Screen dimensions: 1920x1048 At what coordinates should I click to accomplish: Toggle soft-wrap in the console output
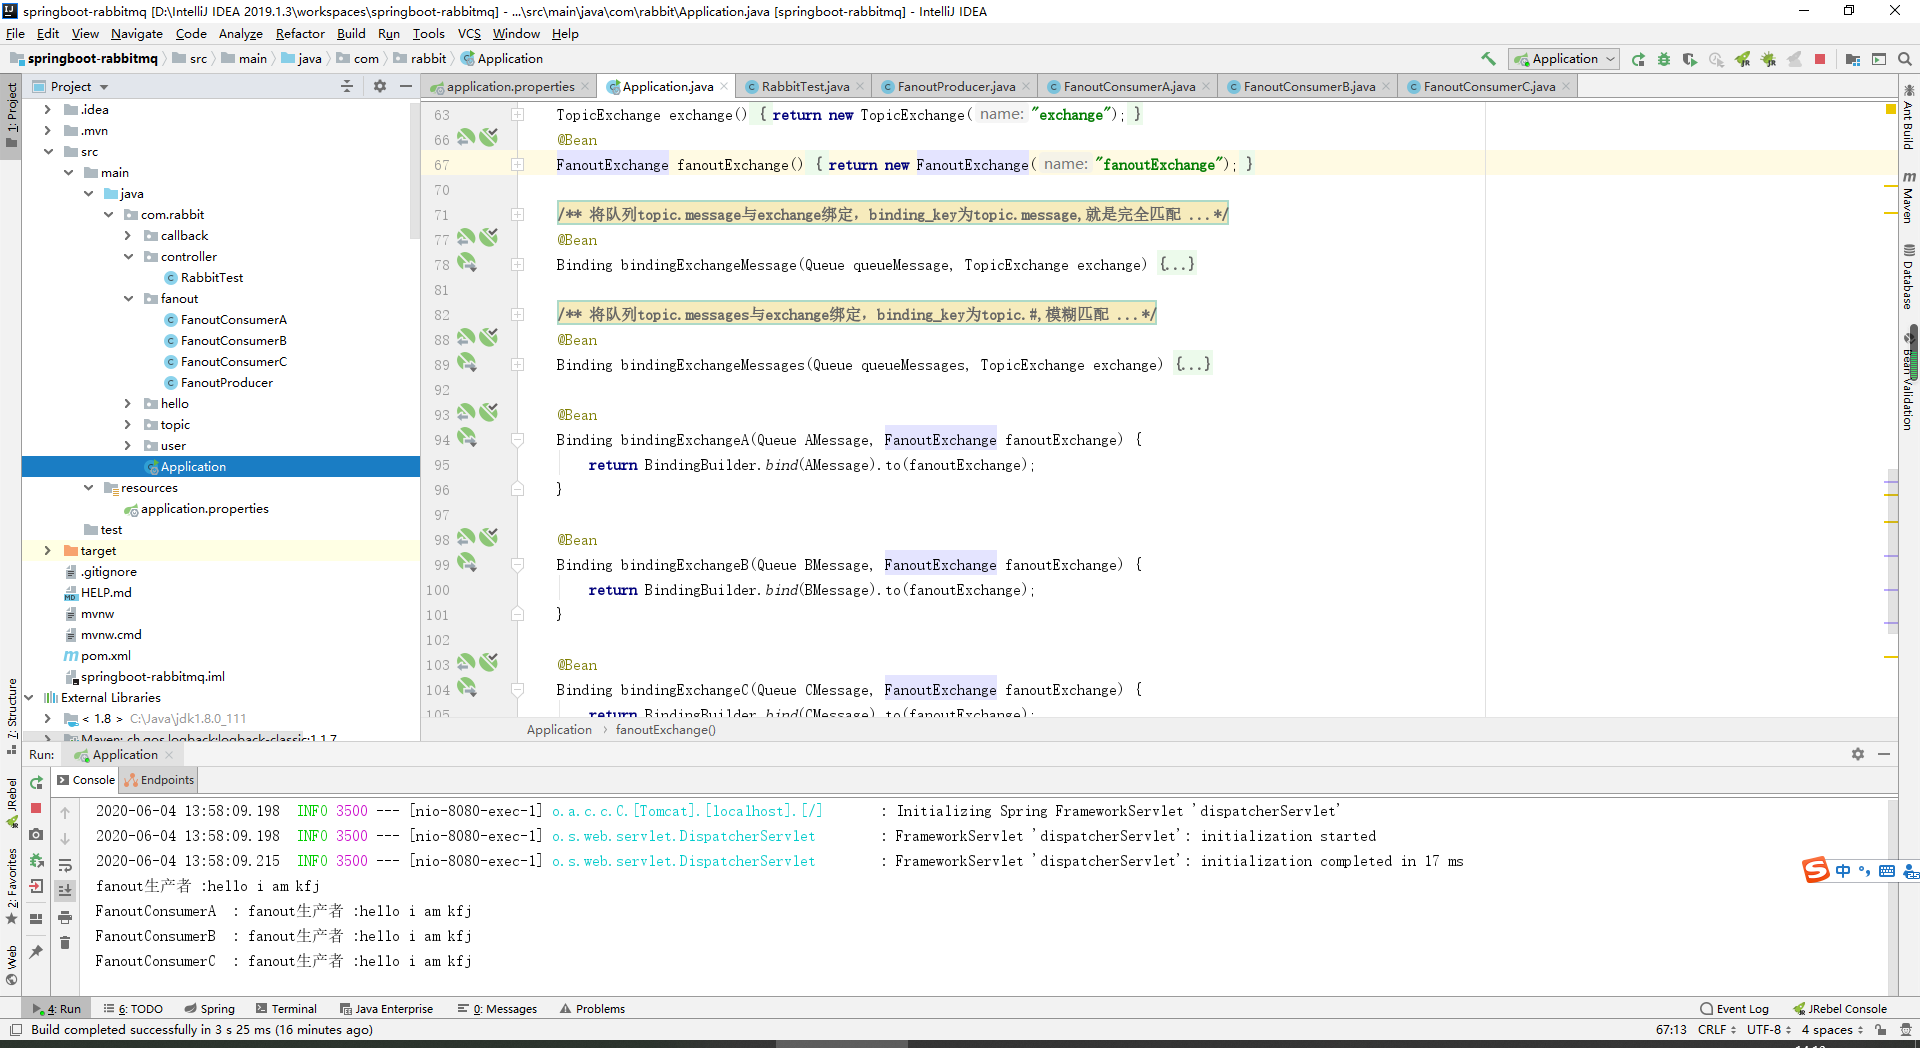(x=66, y=865)
